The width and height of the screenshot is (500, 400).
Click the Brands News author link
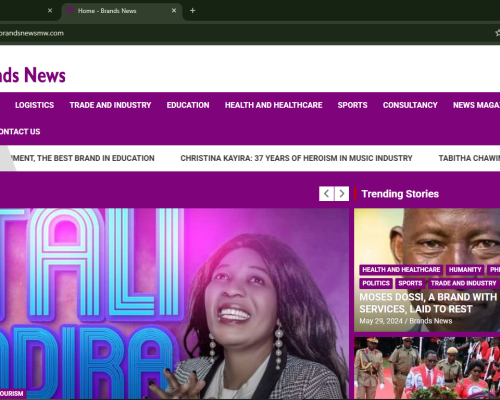[x=431, y=321]
